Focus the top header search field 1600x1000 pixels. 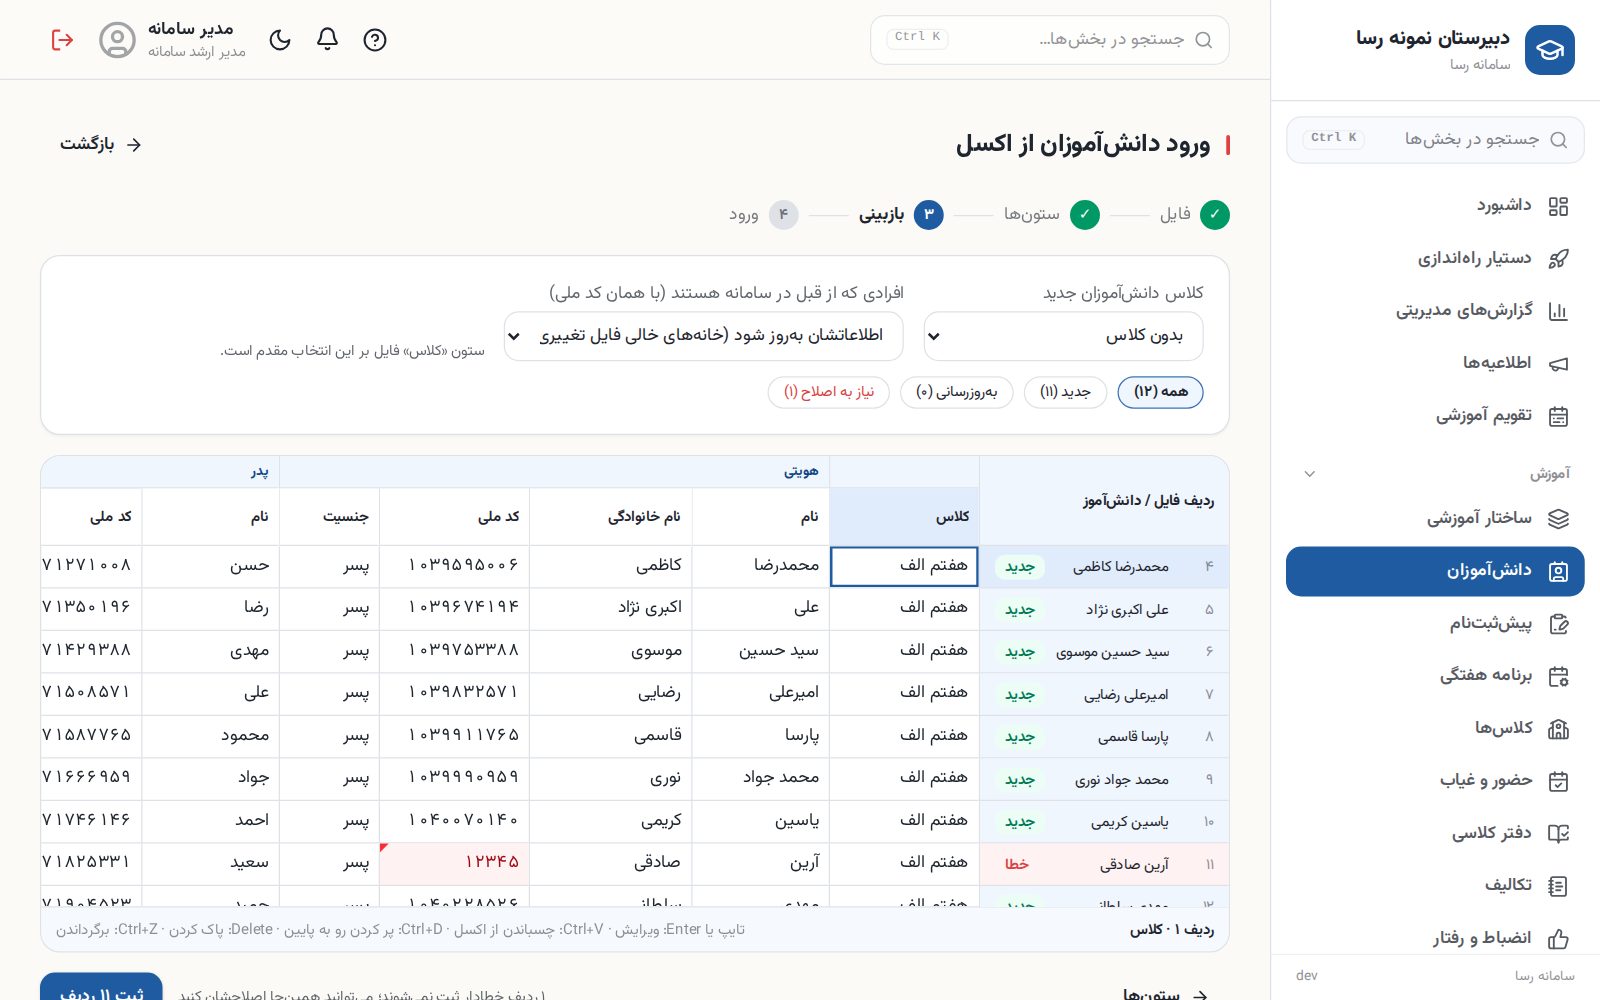click(x=1050, y=40)
